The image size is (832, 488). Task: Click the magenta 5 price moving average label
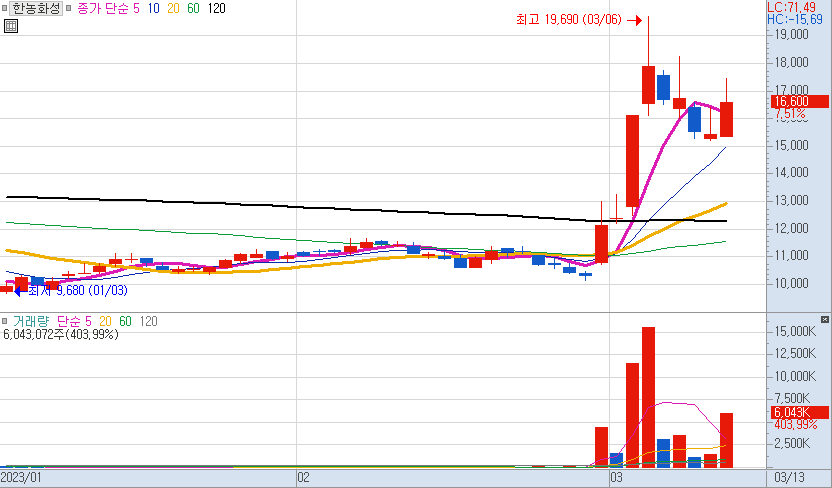[136, 8]
